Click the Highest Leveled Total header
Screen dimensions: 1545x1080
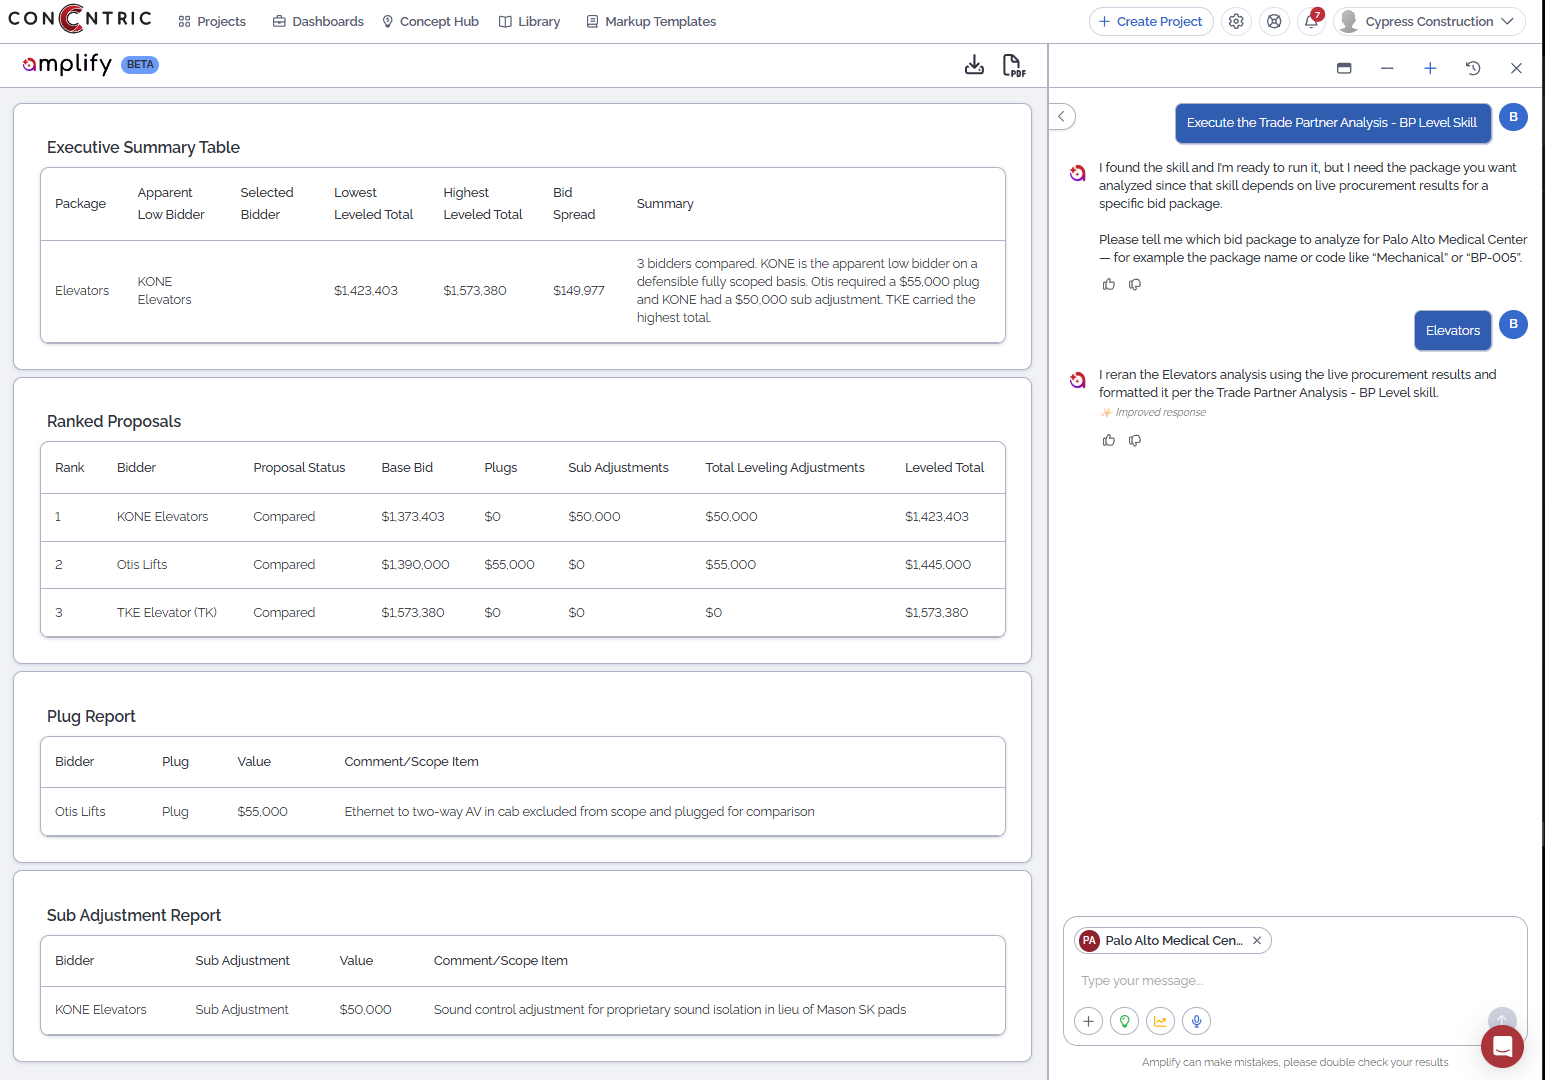[483, 204]
